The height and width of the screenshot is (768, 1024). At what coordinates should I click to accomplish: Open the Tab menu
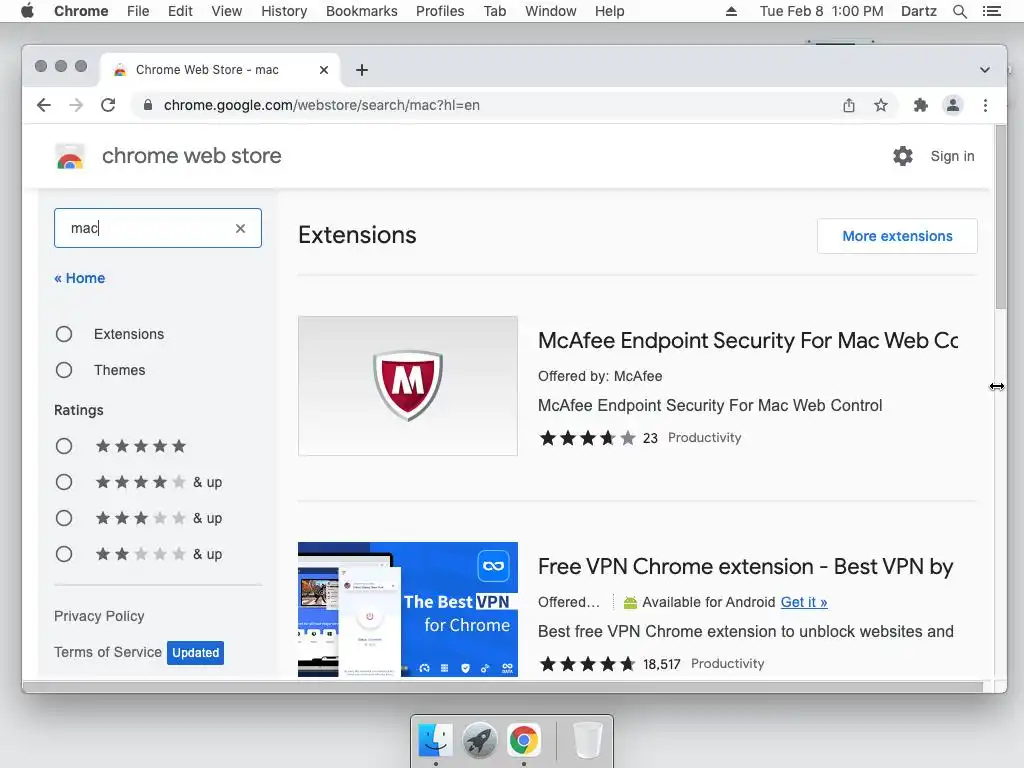pyautogui.click(x=494, y=11)
